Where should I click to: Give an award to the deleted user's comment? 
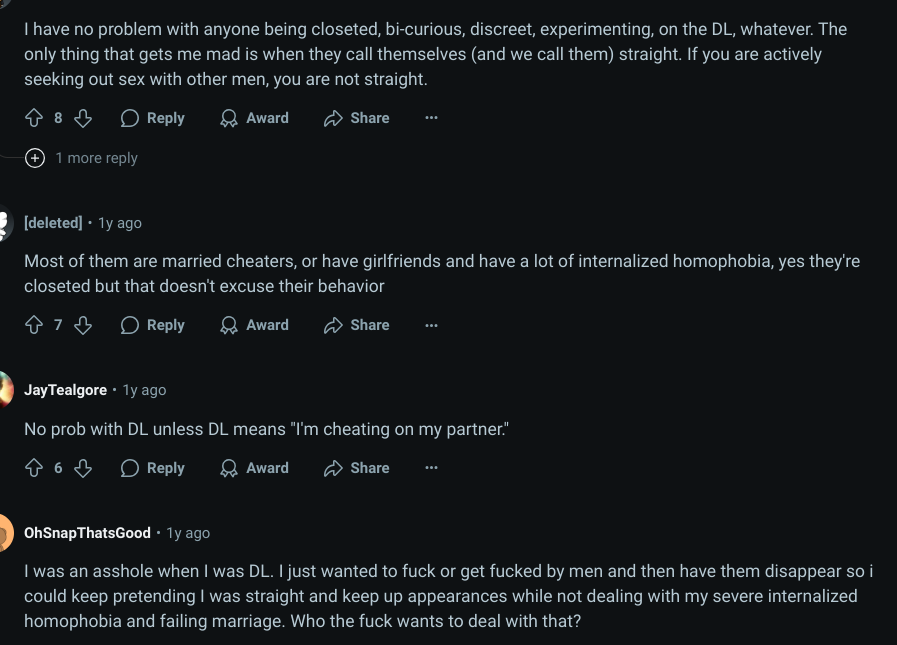pos(255,325)
